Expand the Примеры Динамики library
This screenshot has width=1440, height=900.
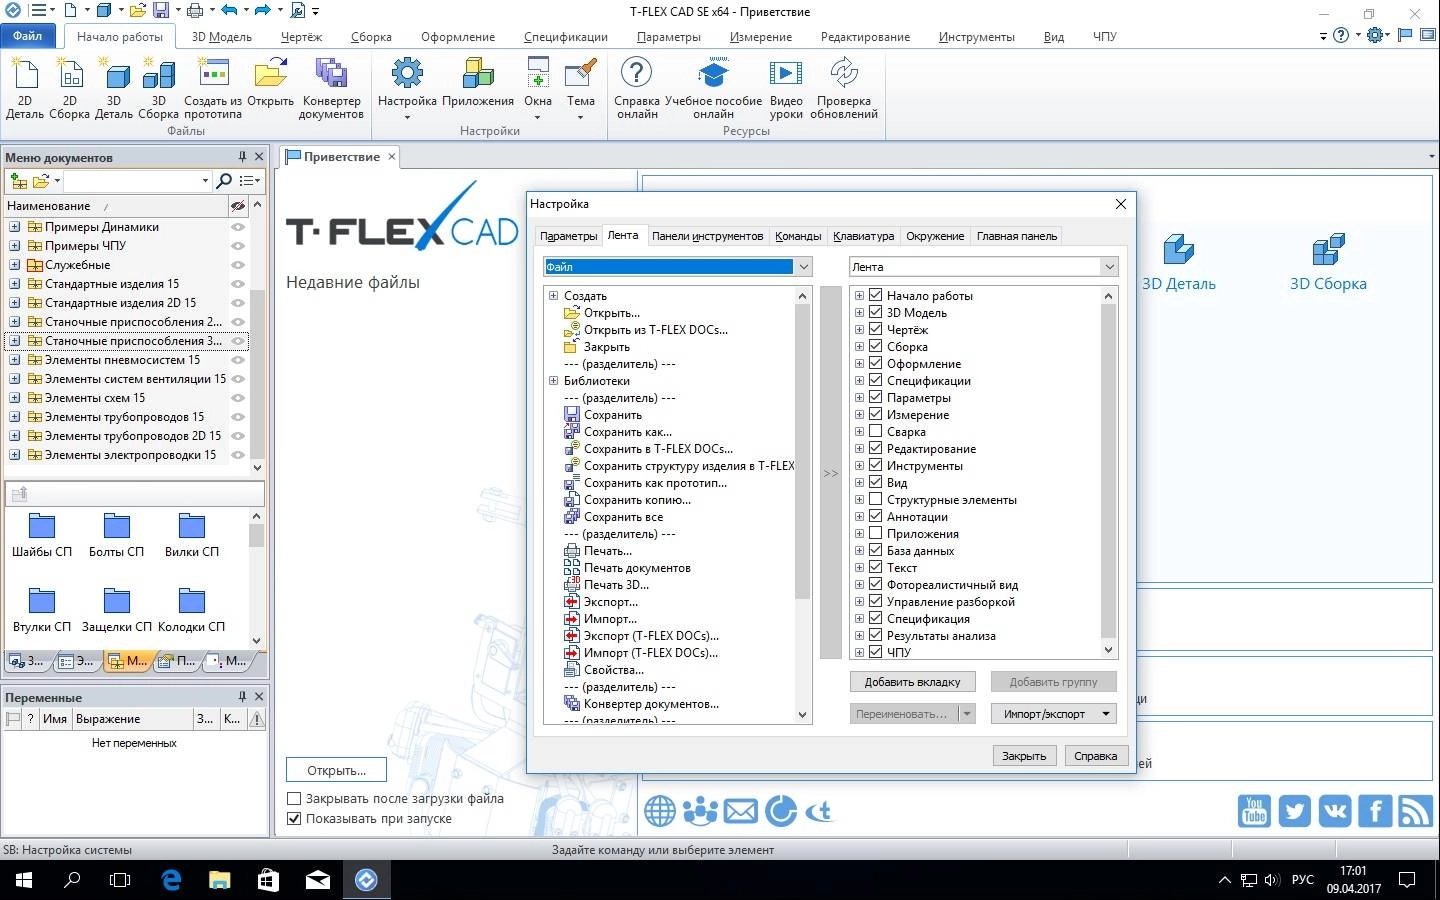15,227
